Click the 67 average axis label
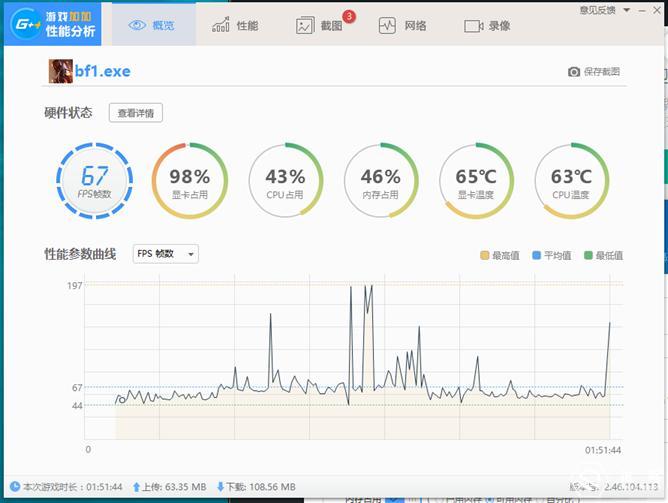This screenshot has height=503, width=668. tap(77, 388)
